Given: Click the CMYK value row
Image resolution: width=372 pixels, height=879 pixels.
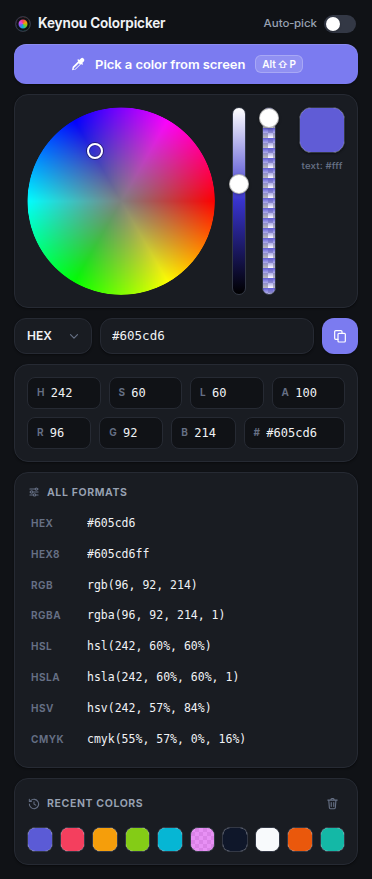Looking at the screenshot, I should (186, 738).
